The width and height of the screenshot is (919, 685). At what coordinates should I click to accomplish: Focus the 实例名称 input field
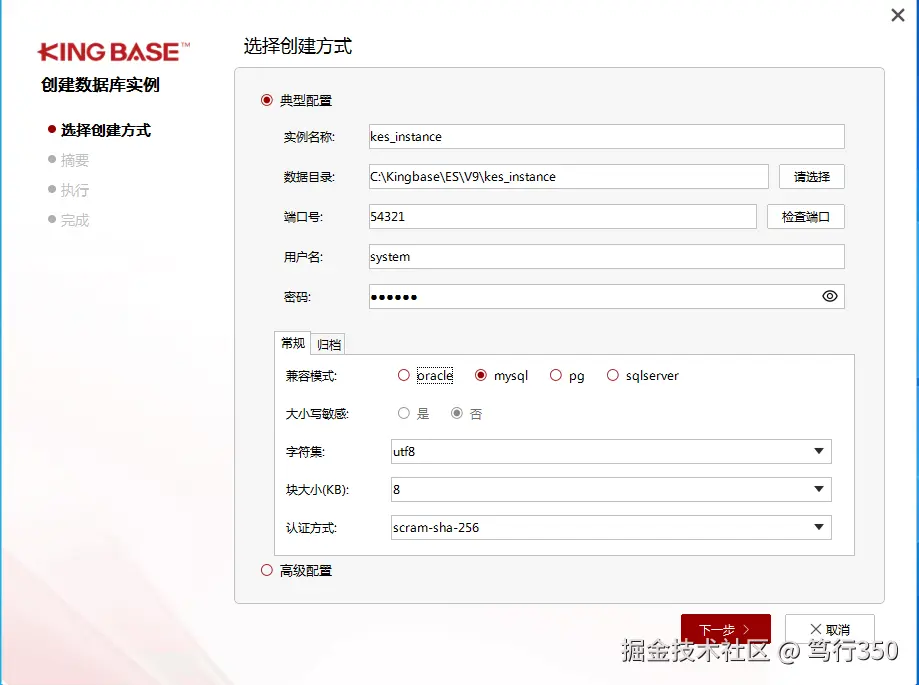[x=607, y=137]
